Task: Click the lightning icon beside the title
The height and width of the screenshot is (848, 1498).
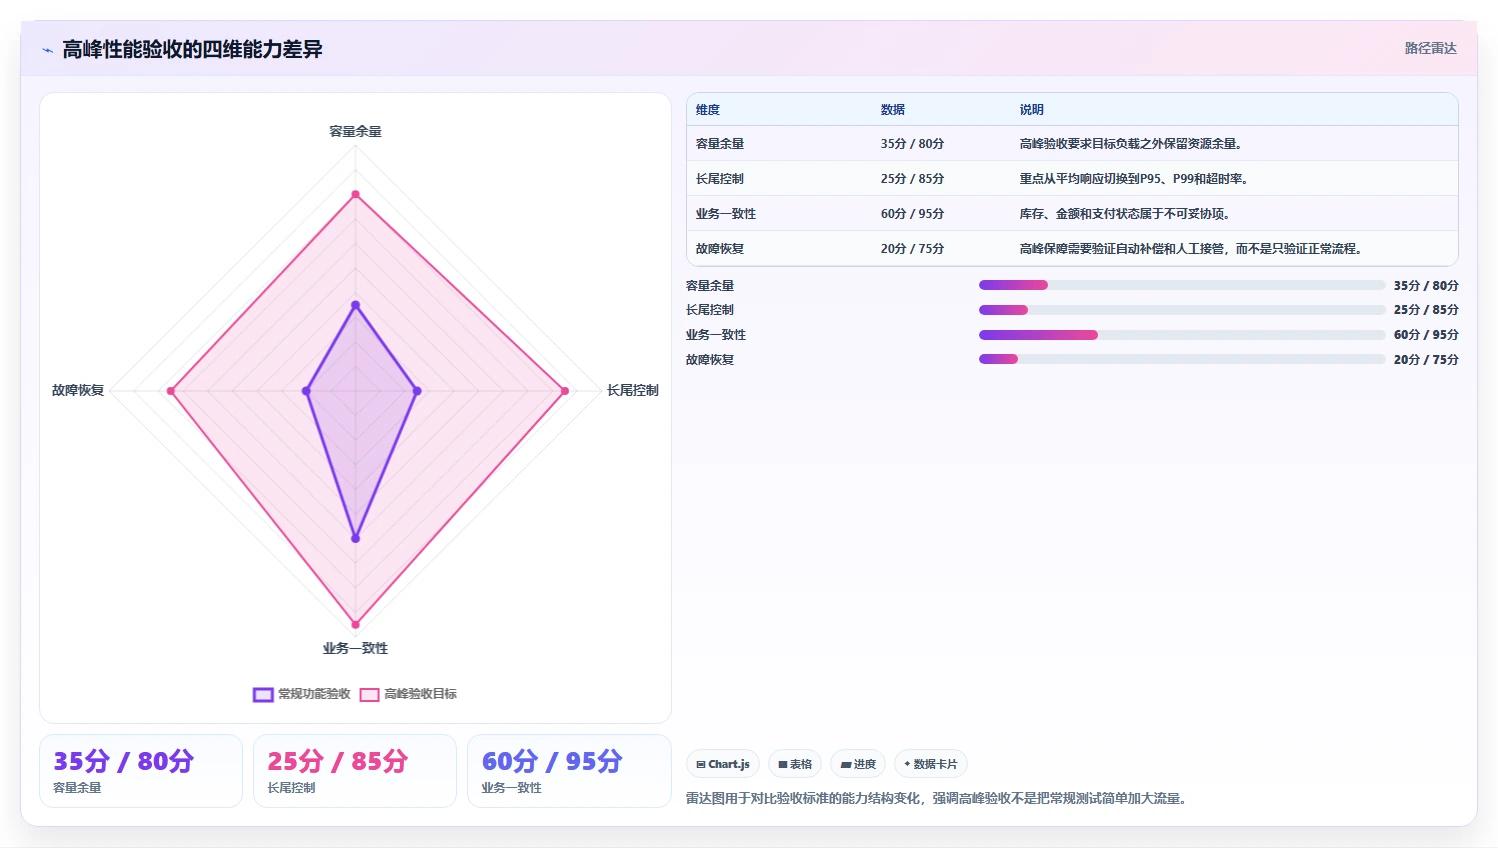Action: (x=47, y=50)
